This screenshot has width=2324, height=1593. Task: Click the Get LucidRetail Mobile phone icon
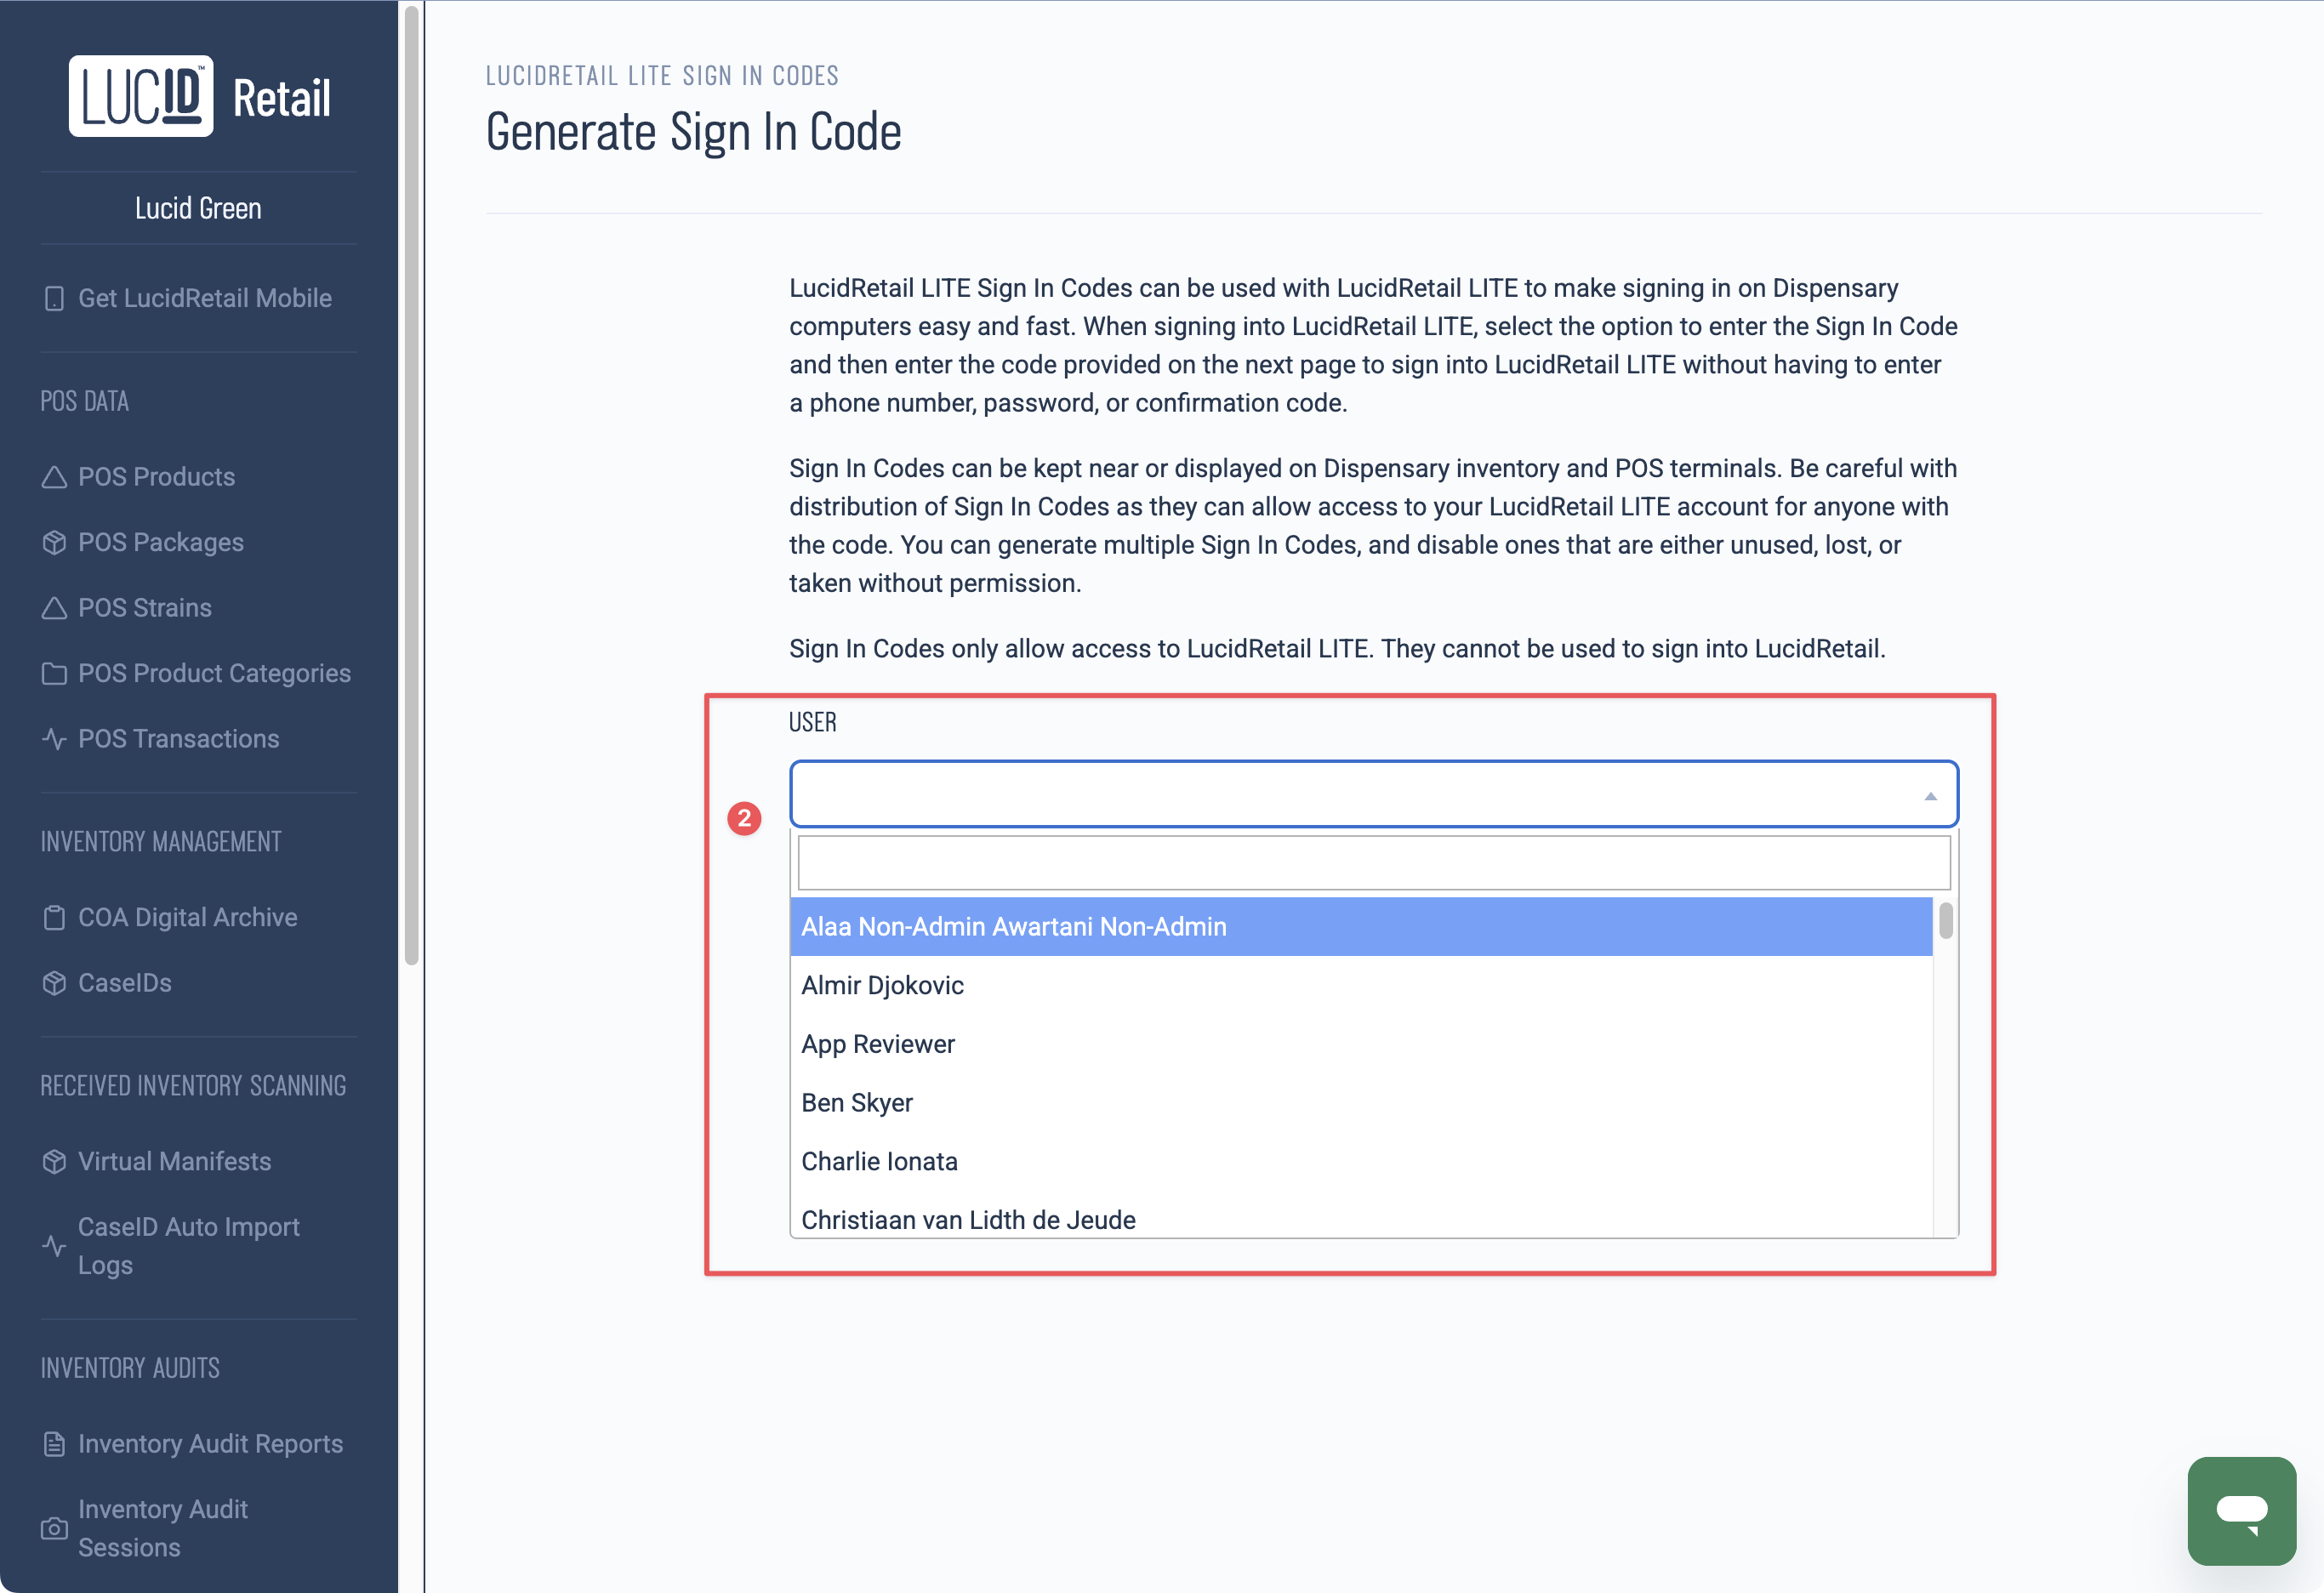tap(55, 298)
